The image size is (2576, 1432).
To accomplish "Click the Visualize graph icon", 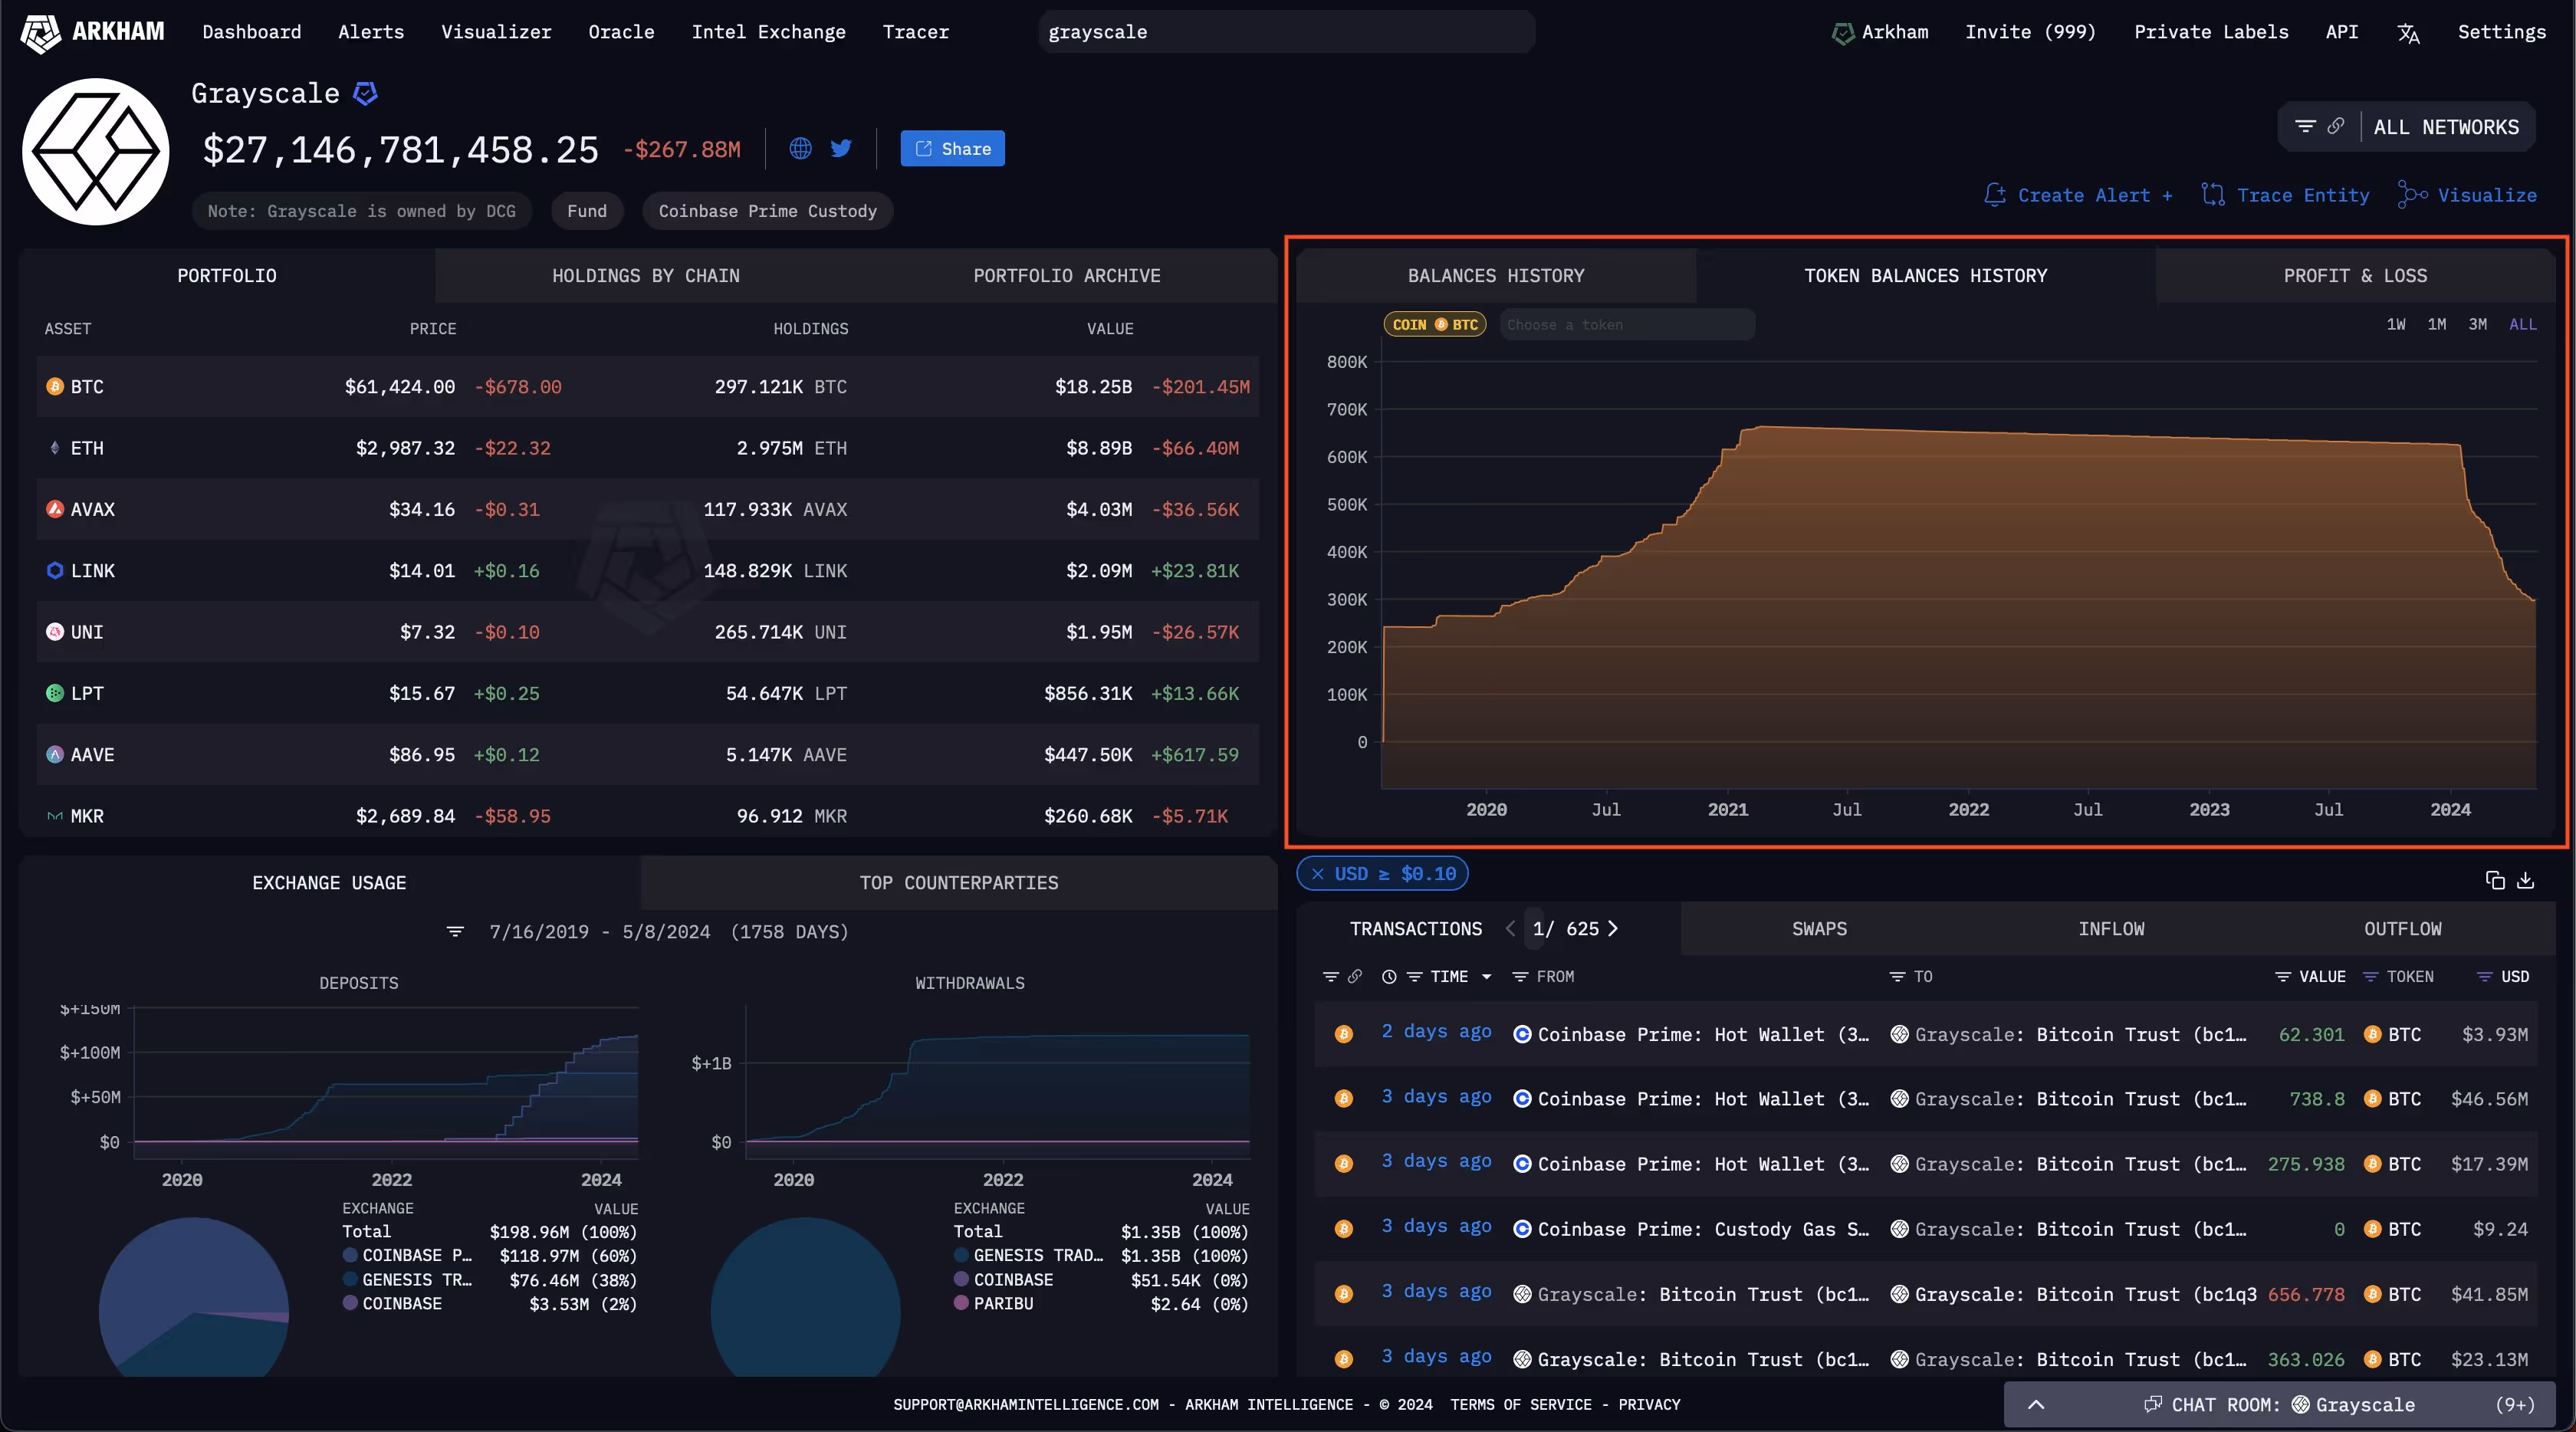I will [2411, 195].
